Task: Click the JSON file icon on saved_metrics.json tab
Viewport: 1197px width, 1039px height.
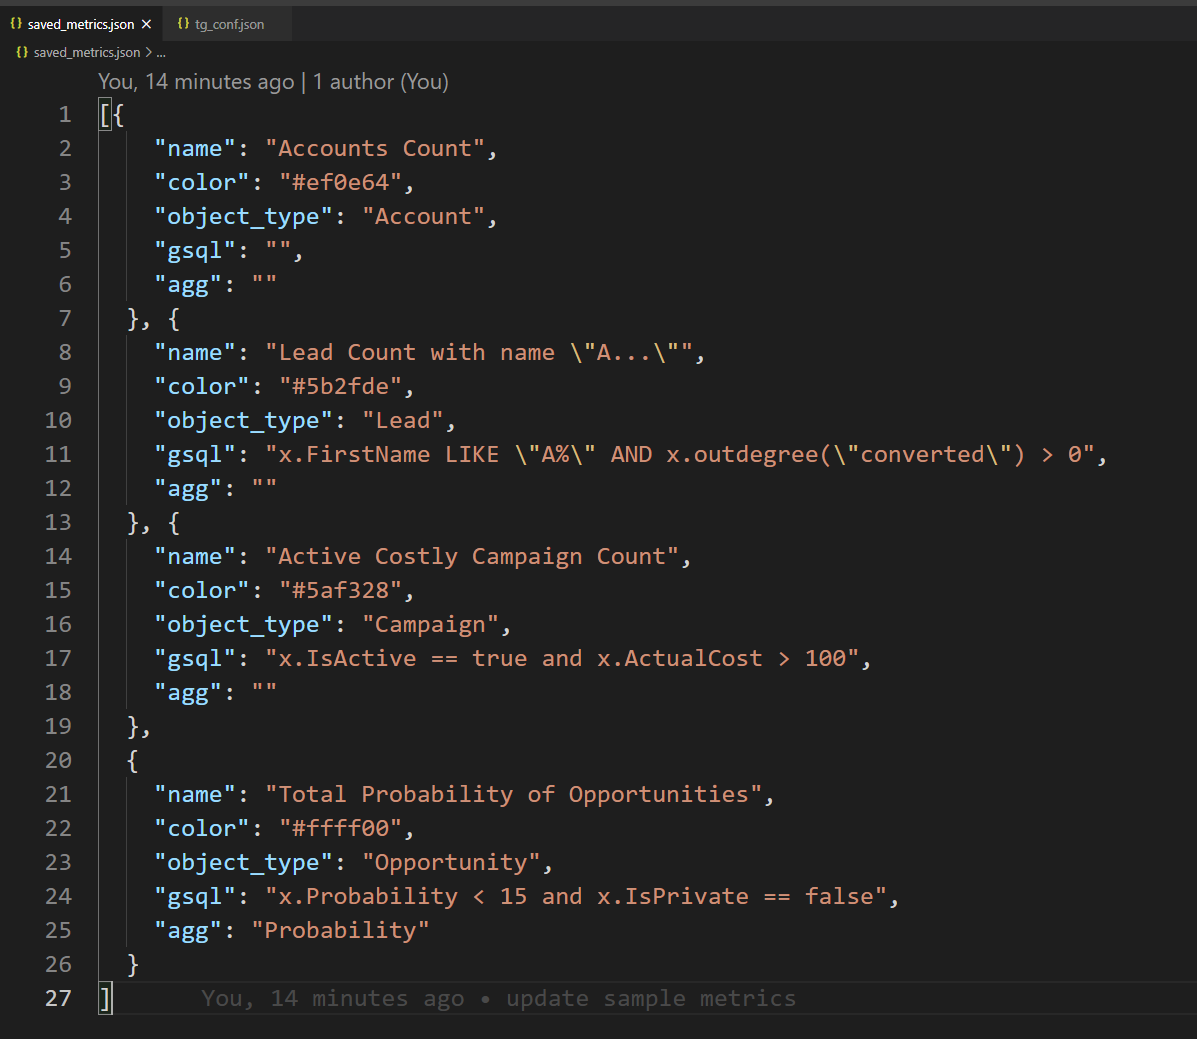Action: tap(16, 24)
